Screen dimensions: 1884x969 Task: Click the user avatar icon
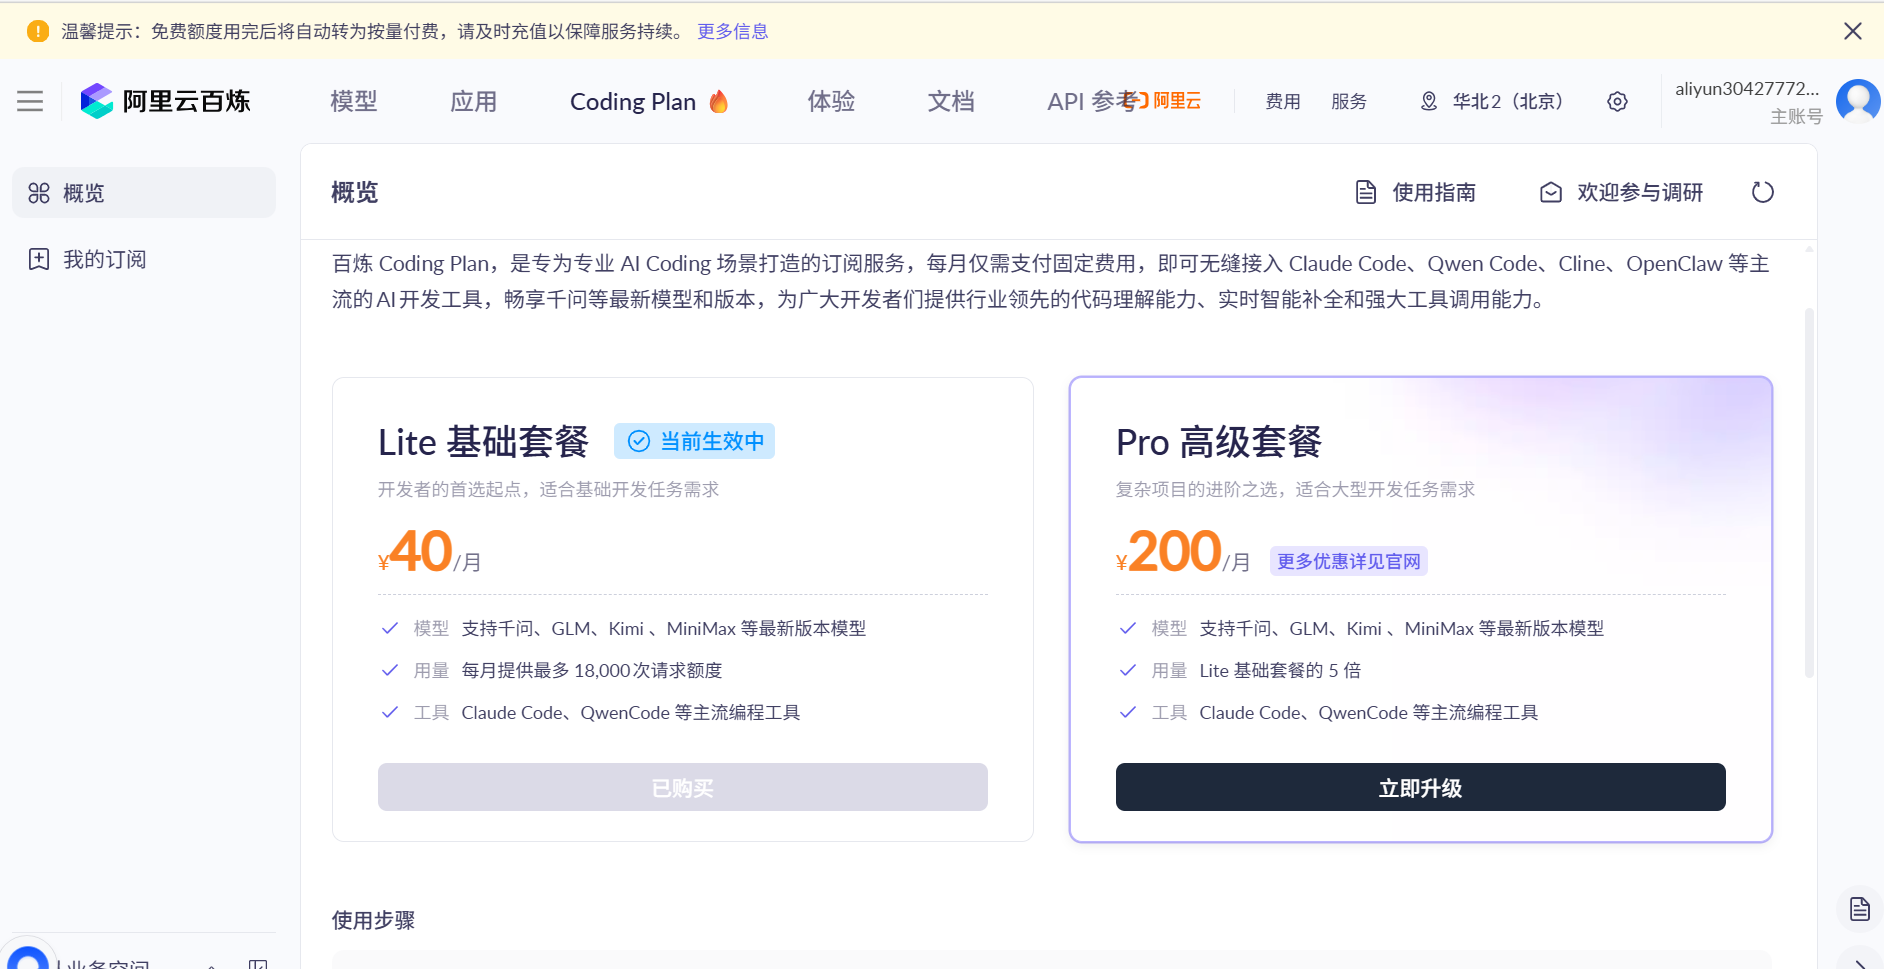coord(1858,101)
